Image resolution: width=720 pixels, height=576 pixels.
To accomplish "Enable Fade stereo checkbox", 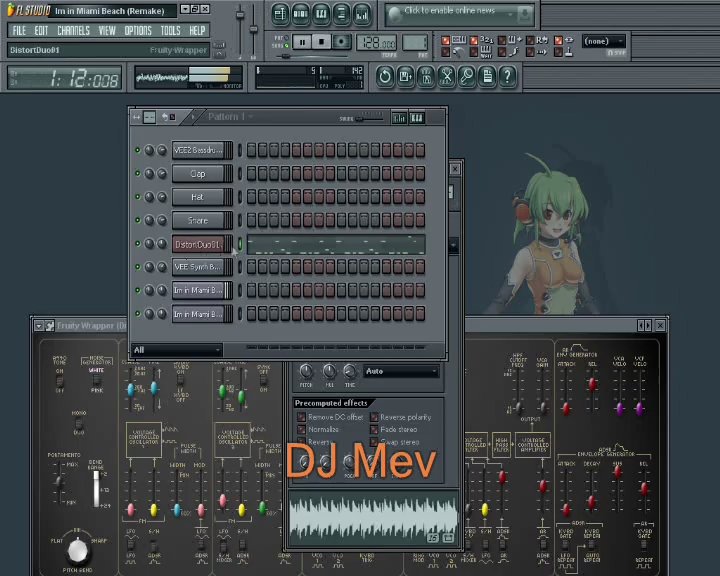I will coord(374,429).
